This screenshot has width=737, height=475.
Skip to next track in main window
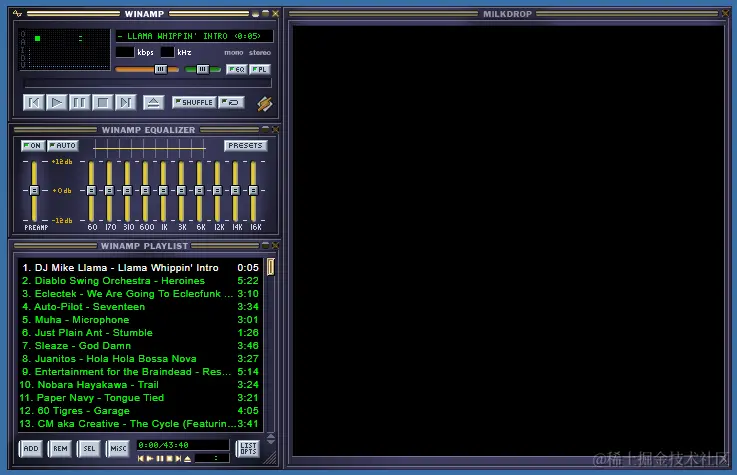(x=125, y=102)
